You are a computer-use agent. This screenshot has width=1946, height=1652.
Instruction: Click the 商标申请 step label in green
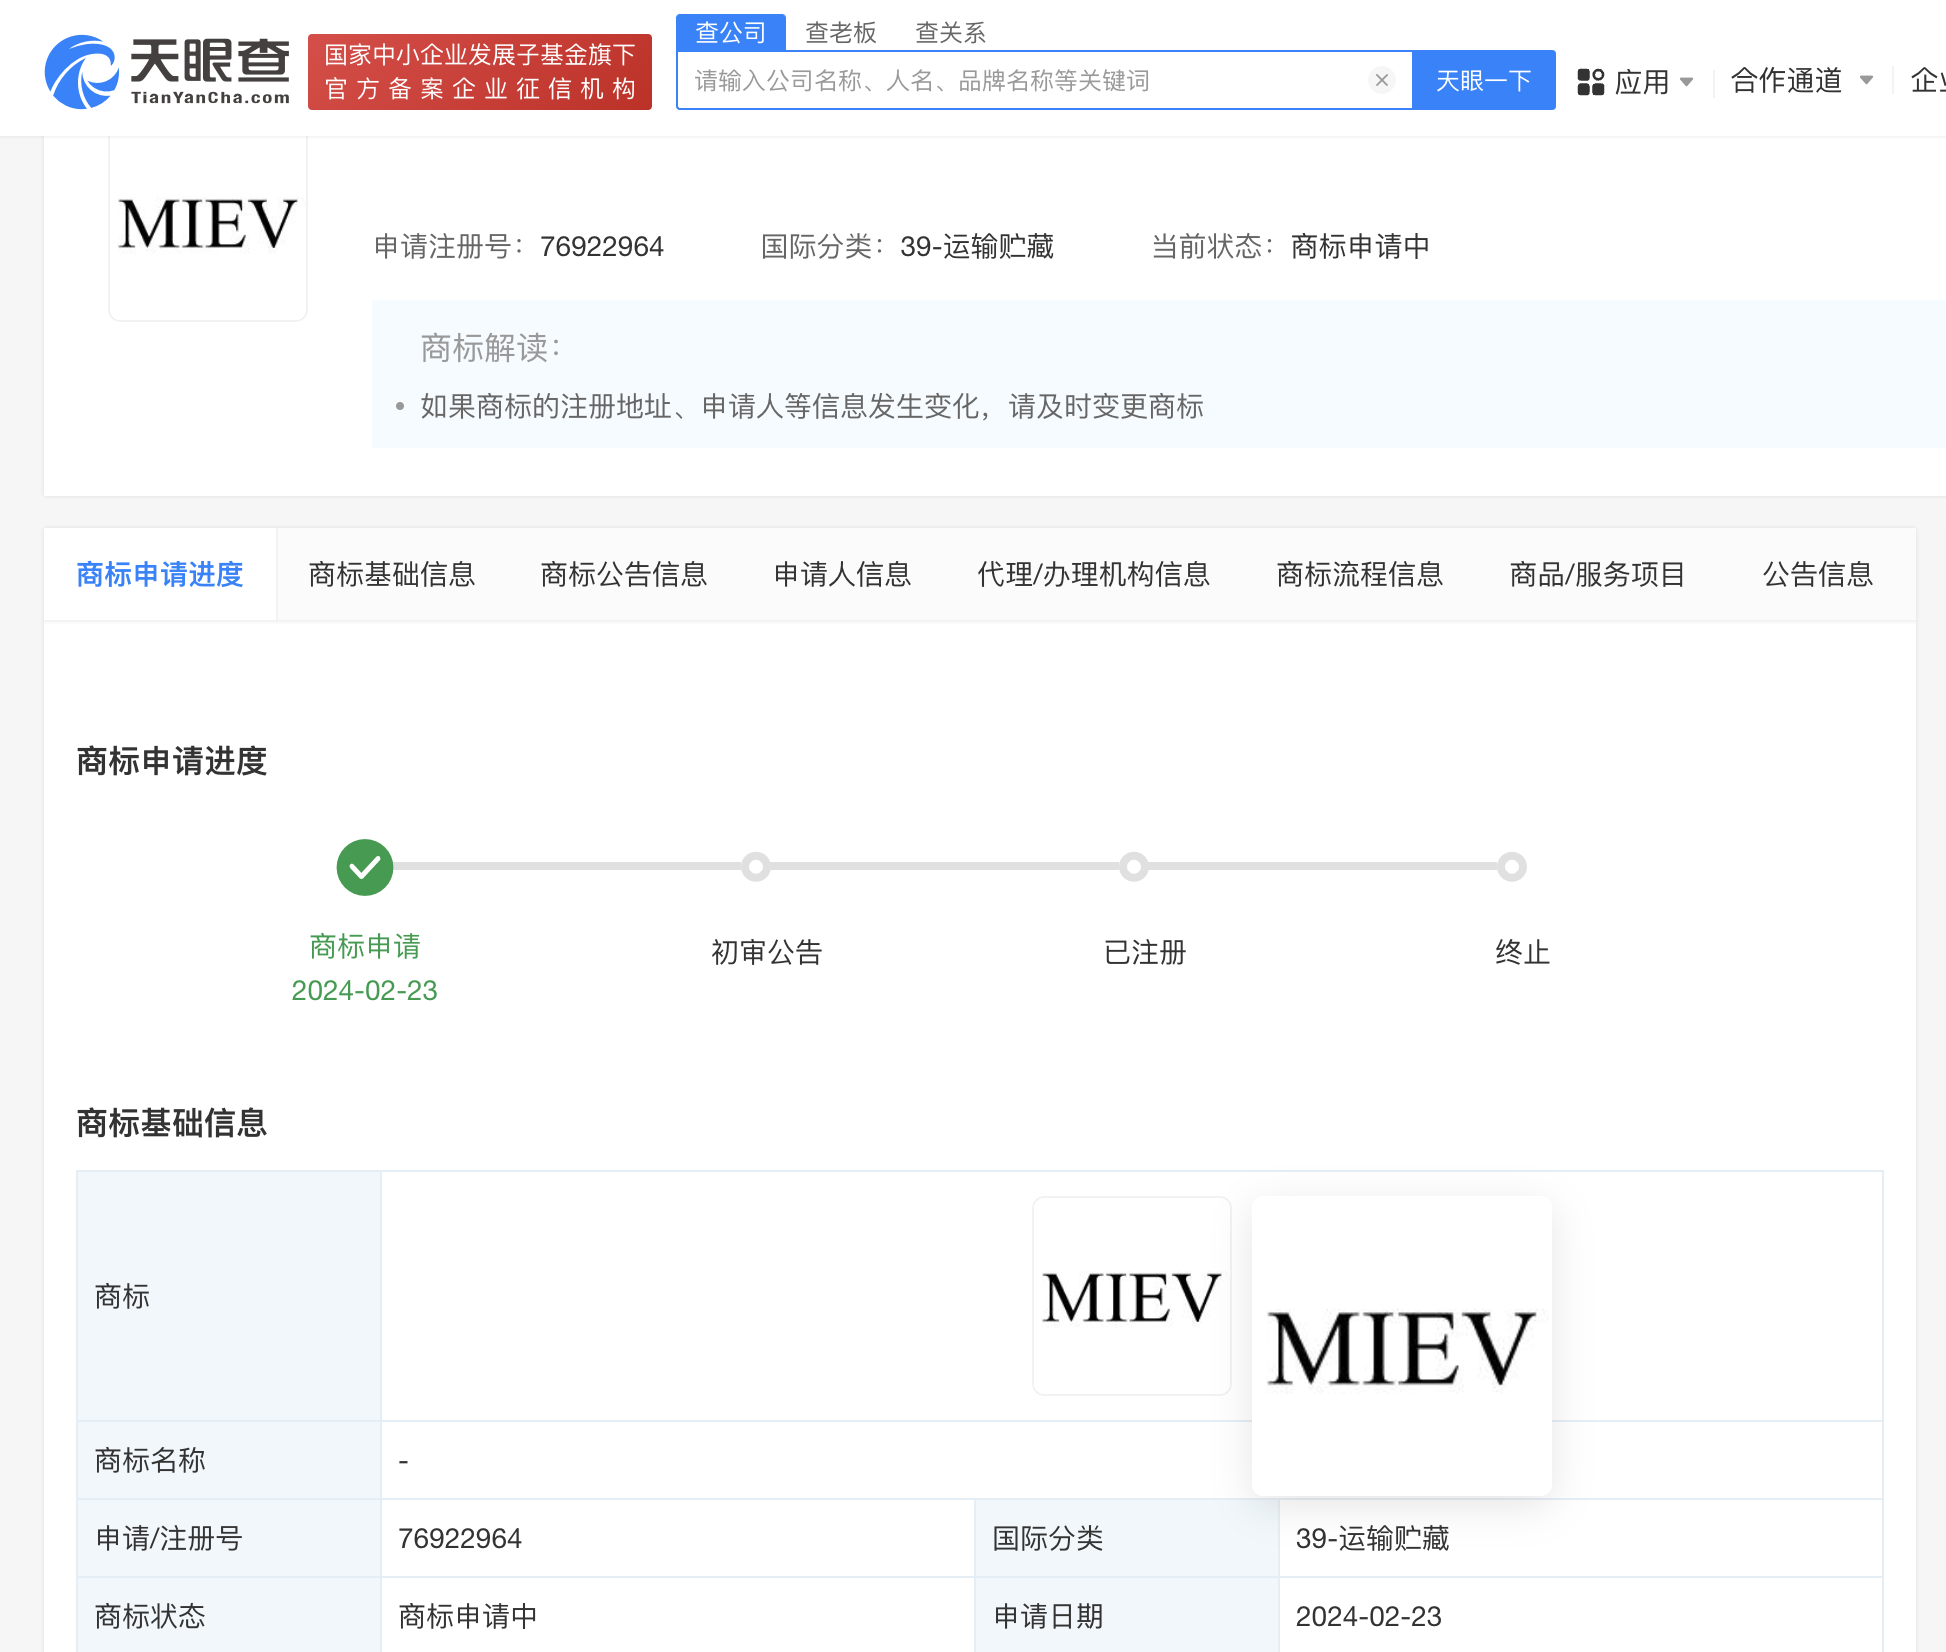(x=365, y=946)
